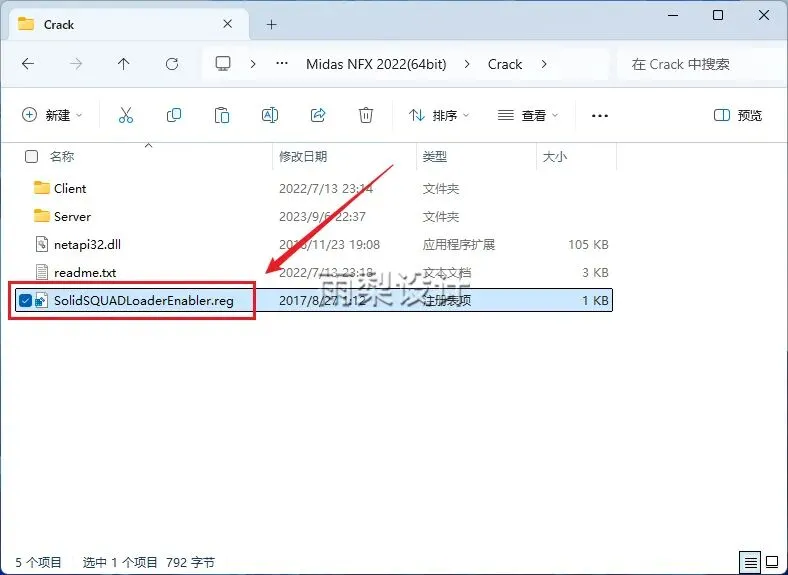
Task: Paste using the clipboard icon
Action: 222,115
